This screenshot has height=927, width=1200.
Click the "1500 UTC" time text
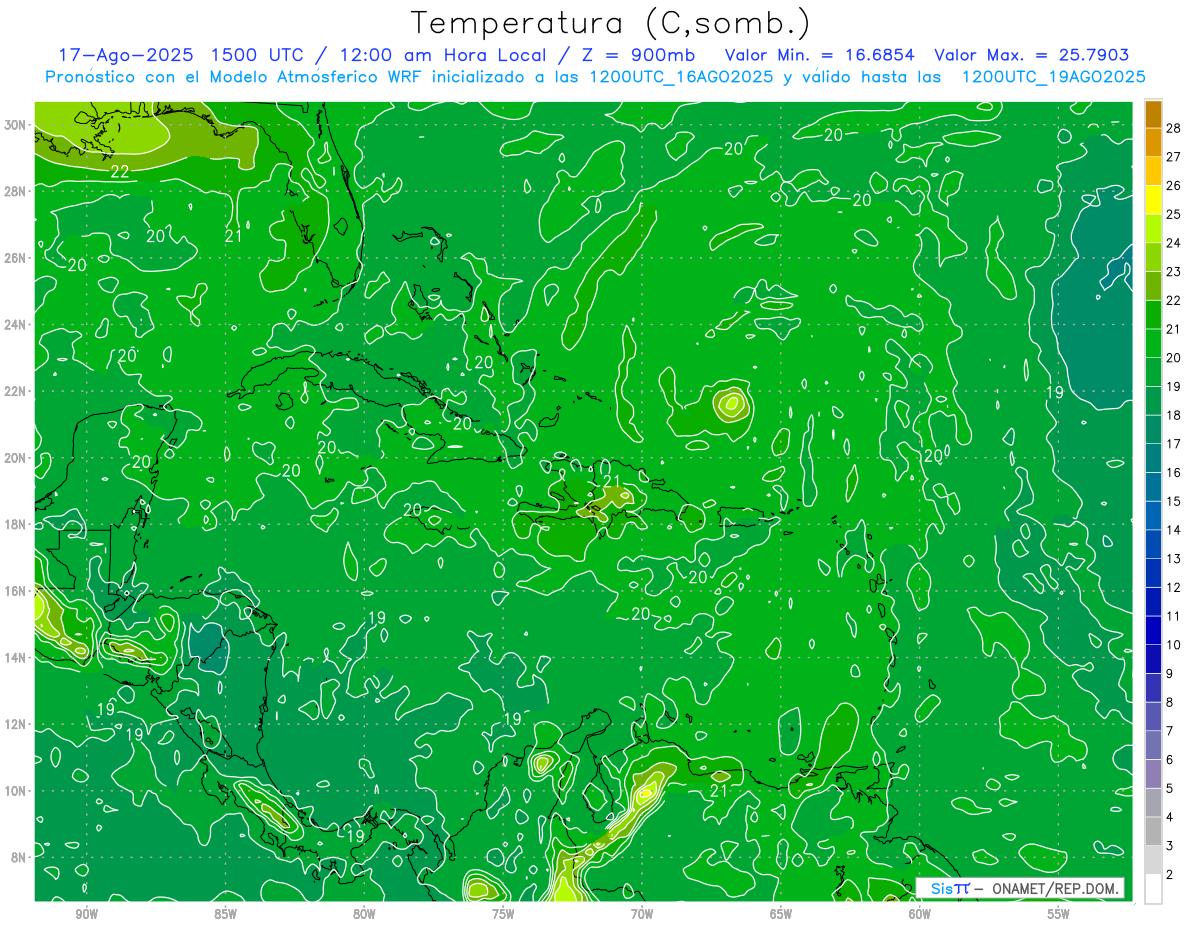click(256, 55)
